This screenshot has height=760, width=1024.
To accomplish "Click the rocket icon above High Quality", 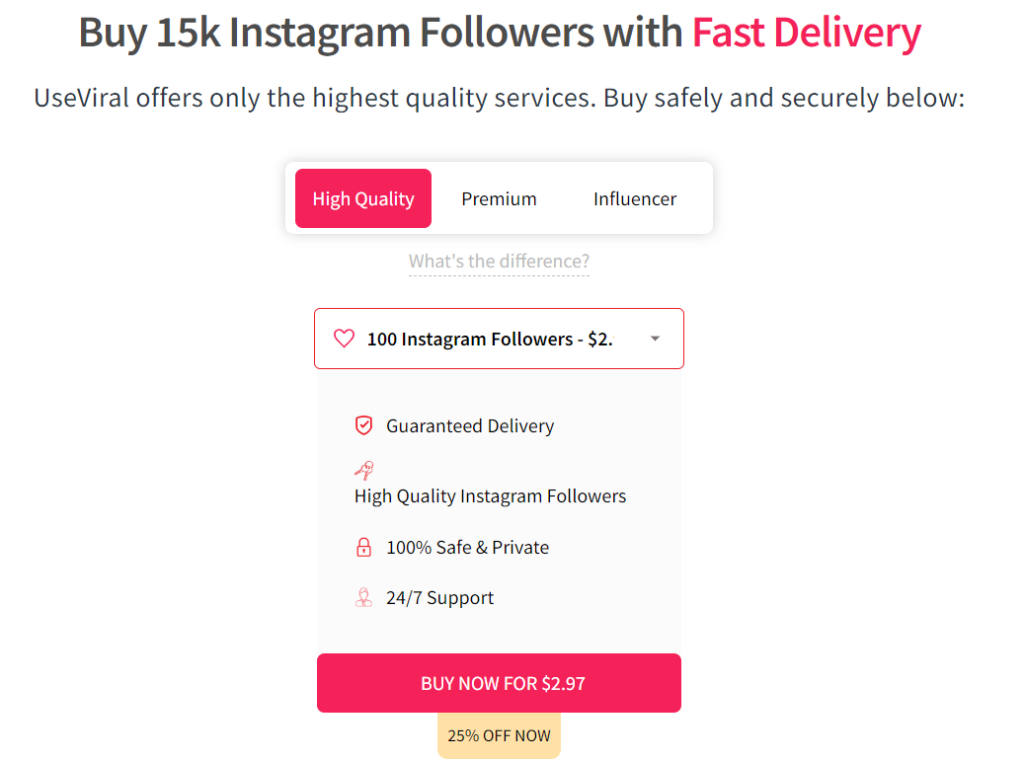I will tap(364, 470).
